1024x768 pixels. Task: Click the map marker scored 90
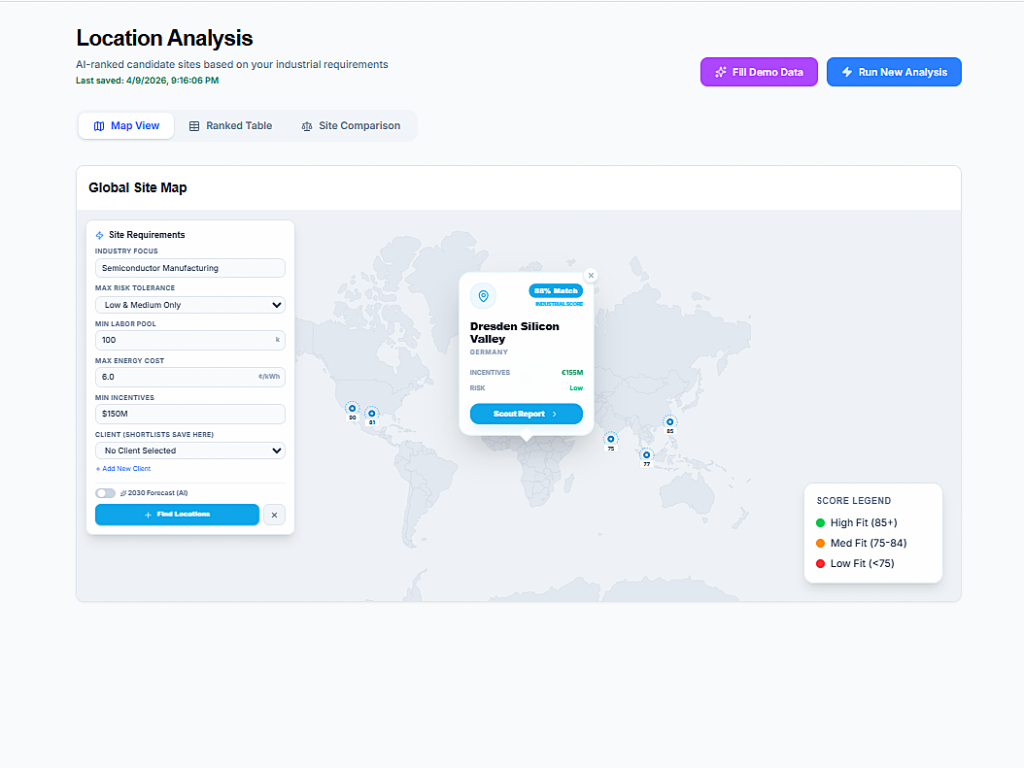pyautogui.click(x=352, y=408)
